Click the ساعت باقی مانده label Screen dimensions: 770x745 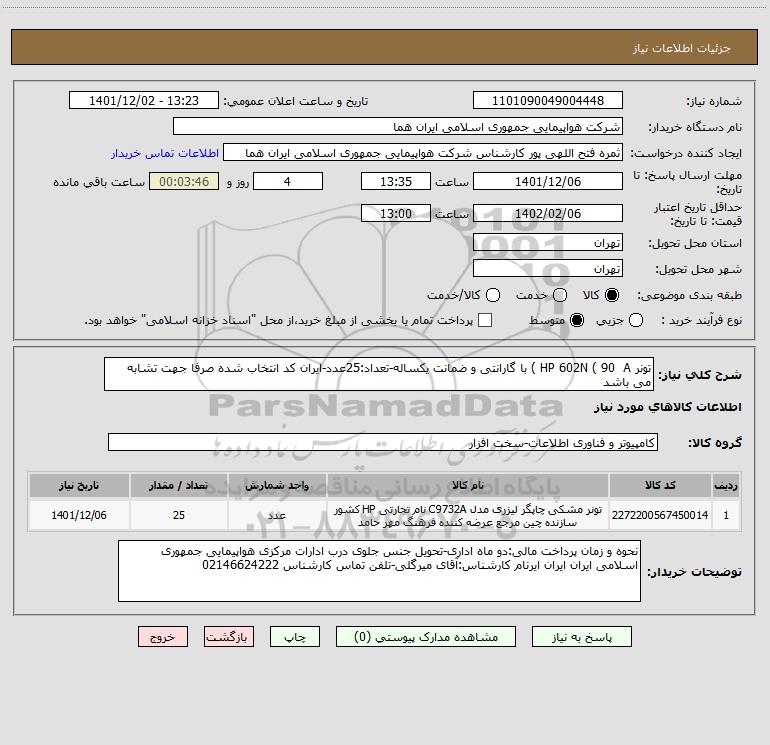point(99,182)
